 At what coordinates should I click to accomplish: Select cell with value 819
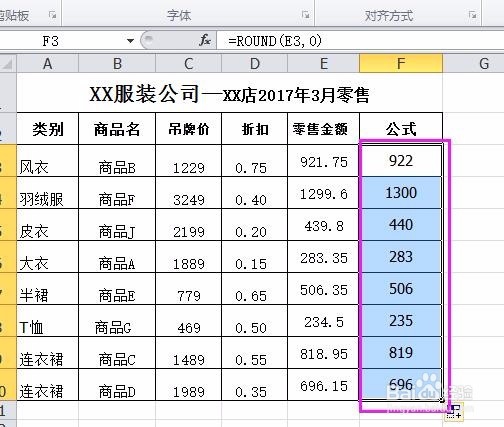pos(401,353)
